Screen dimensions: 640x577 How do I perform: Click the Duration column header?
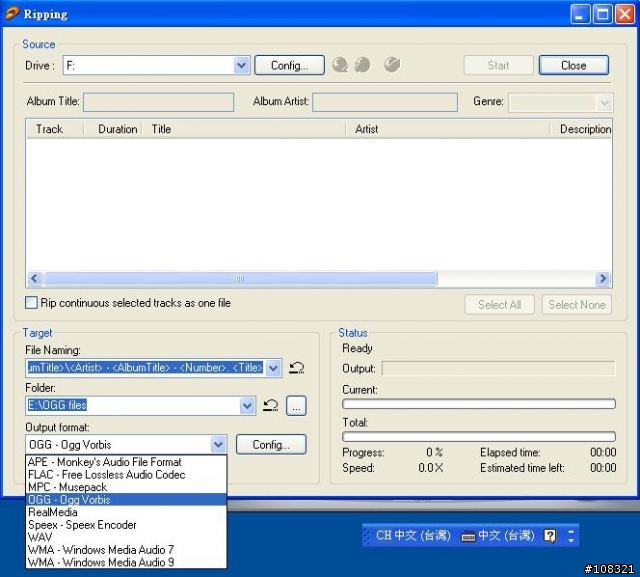pyautogui.click(x=117, y=129)
